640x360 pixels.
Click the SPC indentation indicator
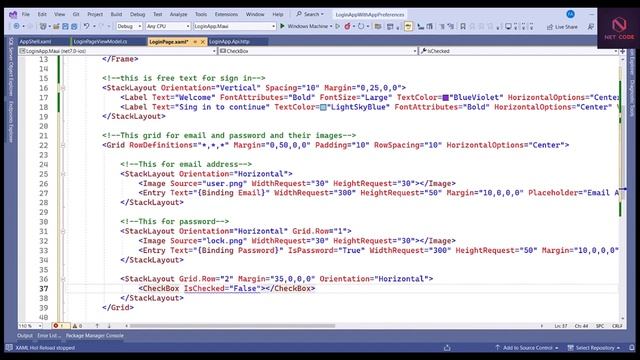(x=600, y=326)
